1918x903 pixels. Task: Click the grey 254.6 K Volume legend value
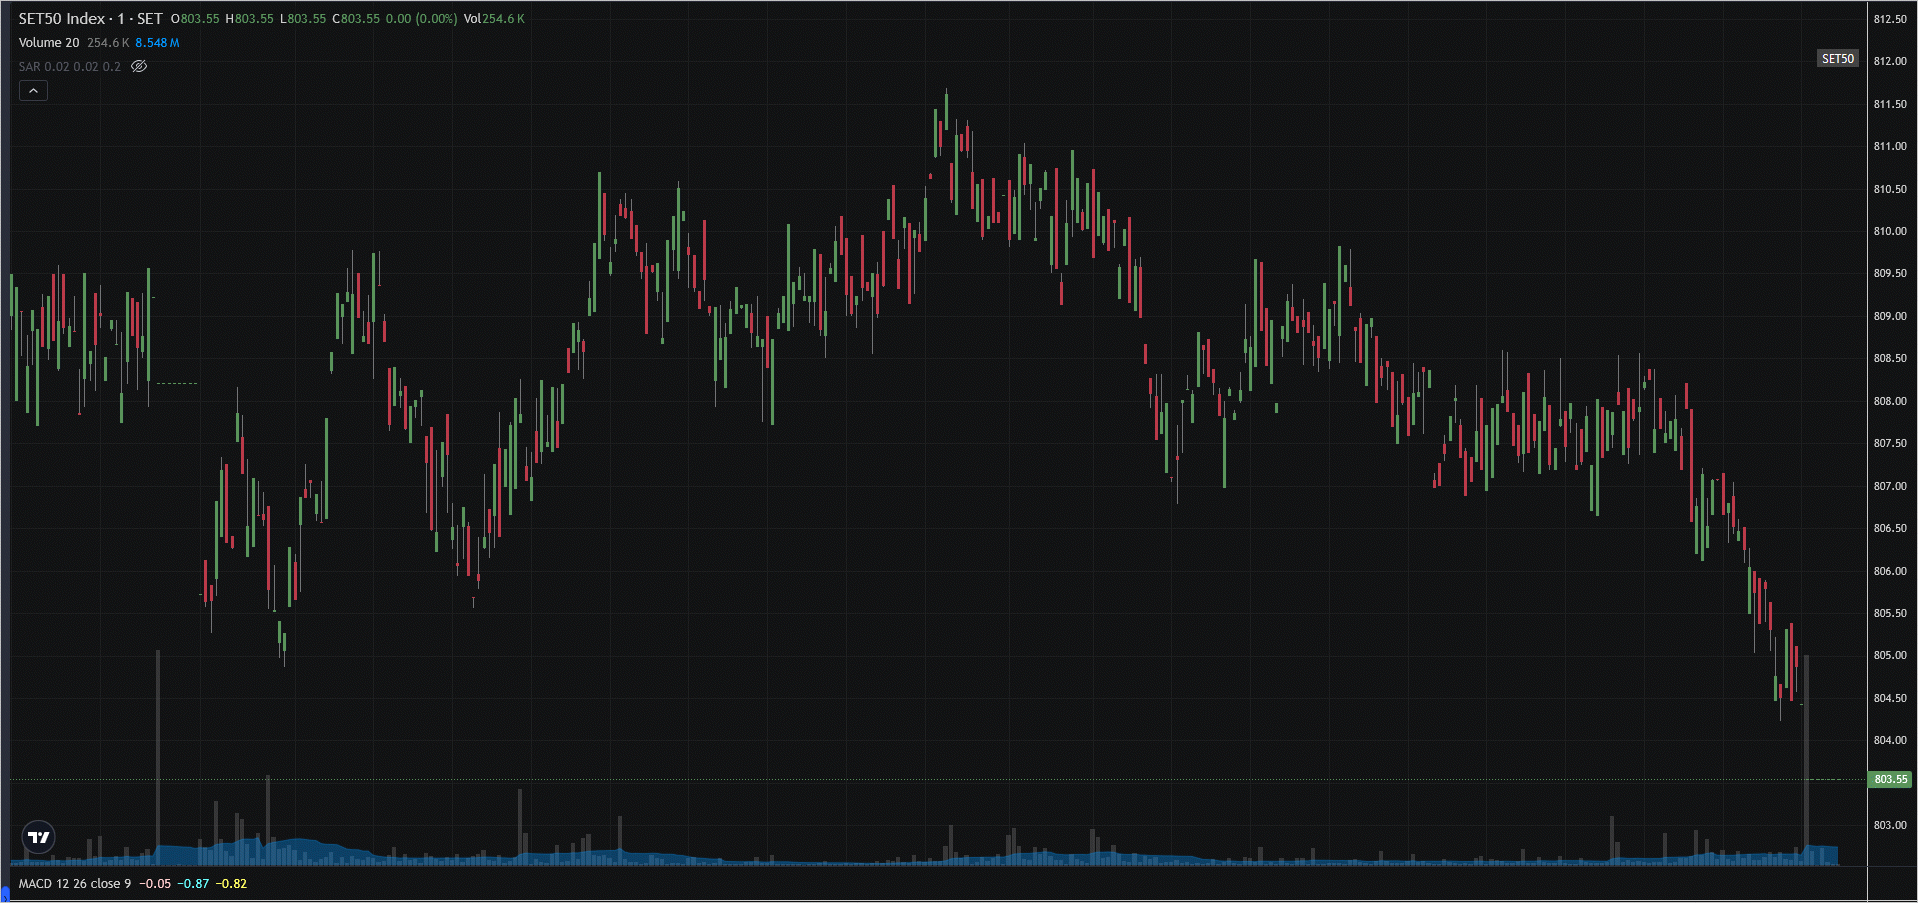[x=108, y=43]
